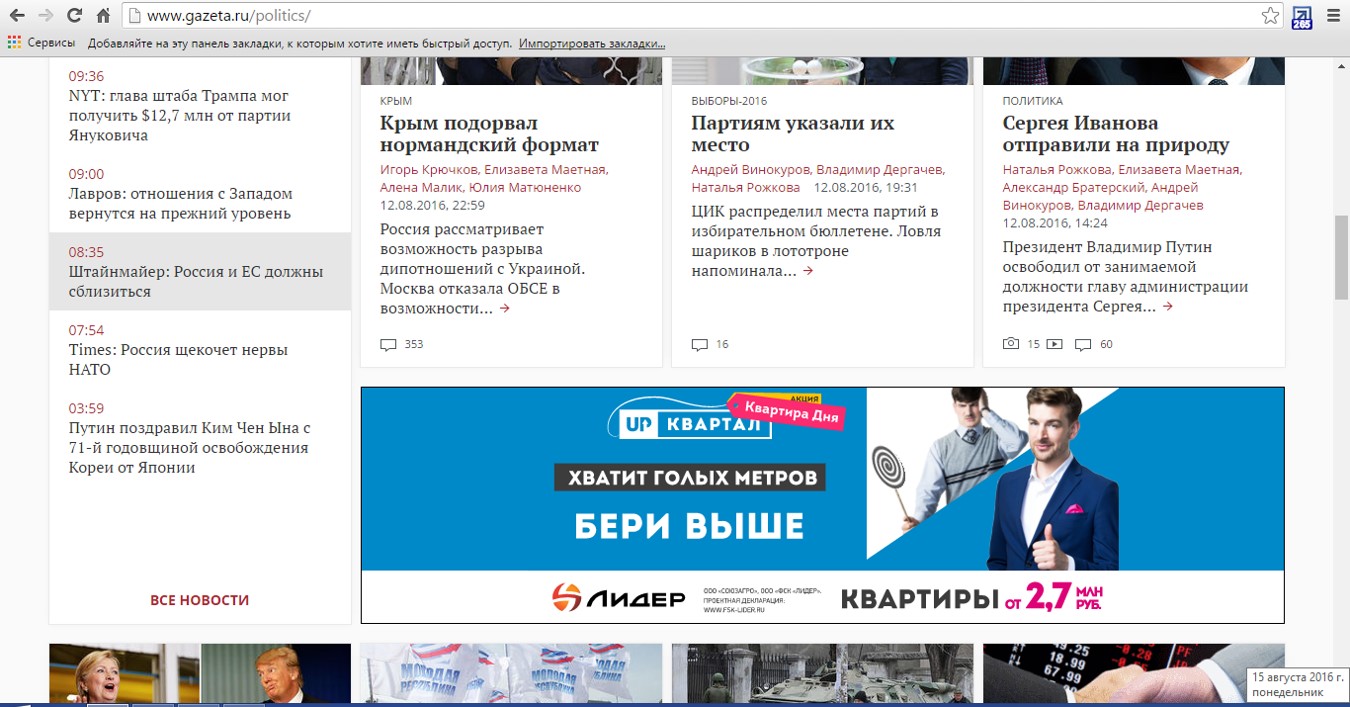Bookmark this page with the star icon
Viewport: 1350px width, 707px height.
click(1270, 15)
